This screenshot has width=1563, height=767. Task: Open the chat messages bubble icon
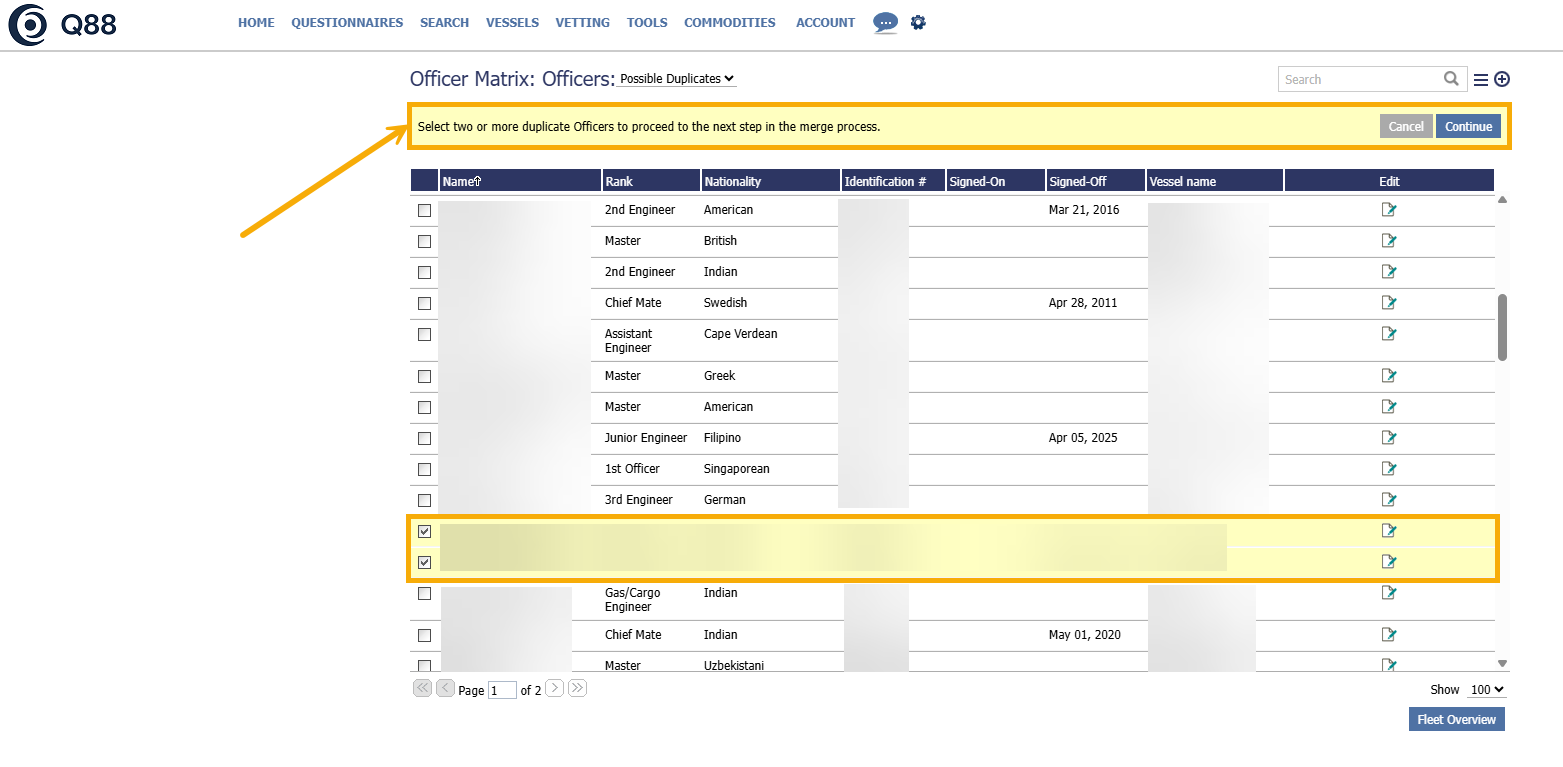pos(885,23)
